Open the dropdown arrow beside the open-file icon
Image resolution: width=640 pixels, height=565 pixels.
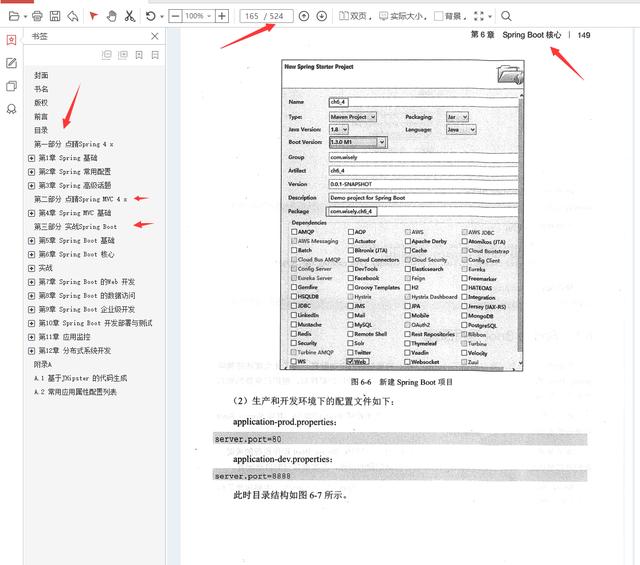point(25,17)
